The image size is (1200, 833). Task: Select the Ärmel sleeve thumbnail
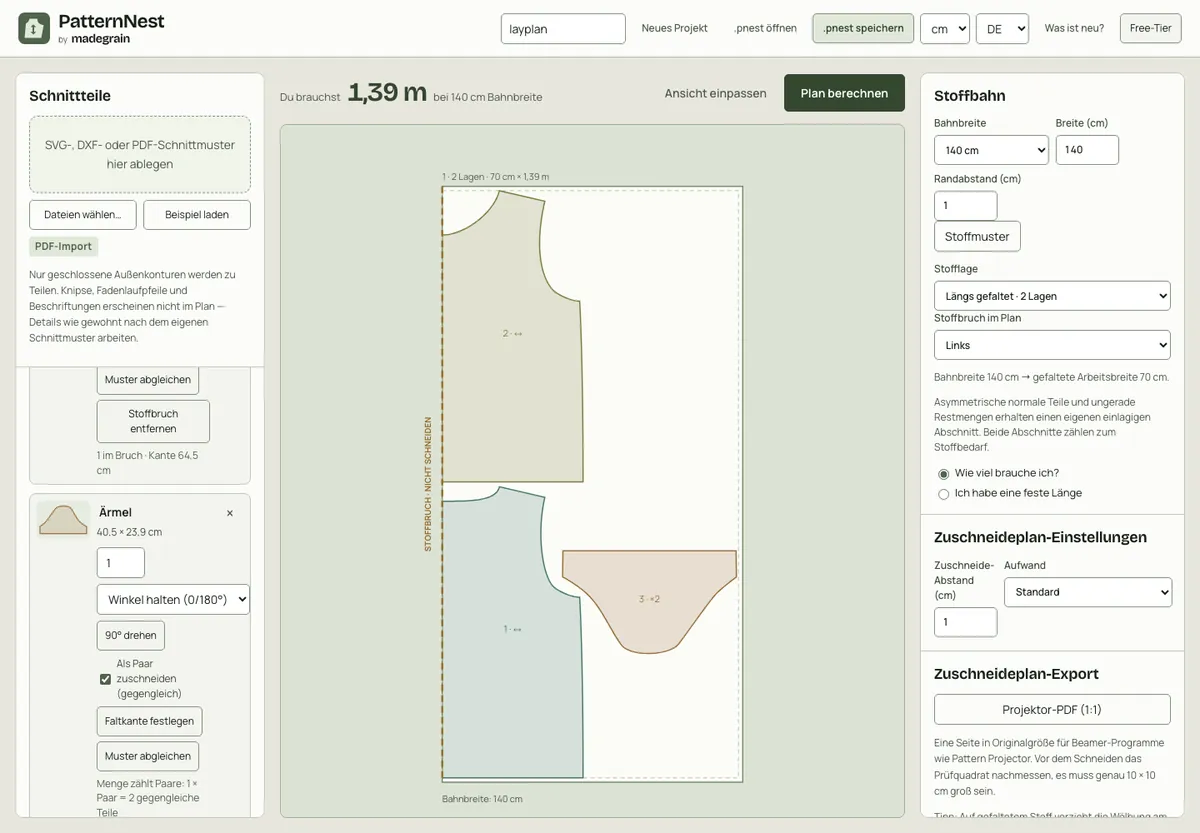tap(63, 520)
